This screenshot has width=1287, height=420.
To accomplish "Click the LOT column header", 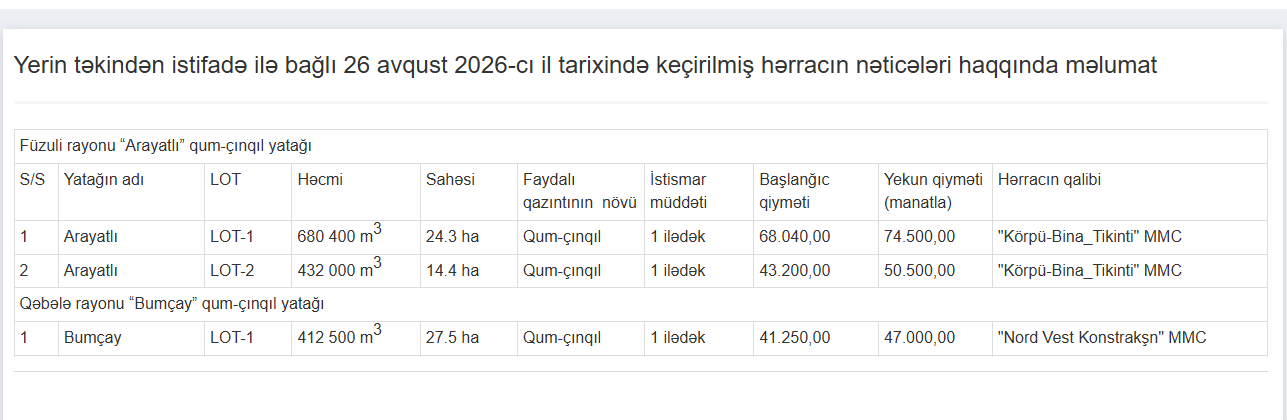I will 248,192.
